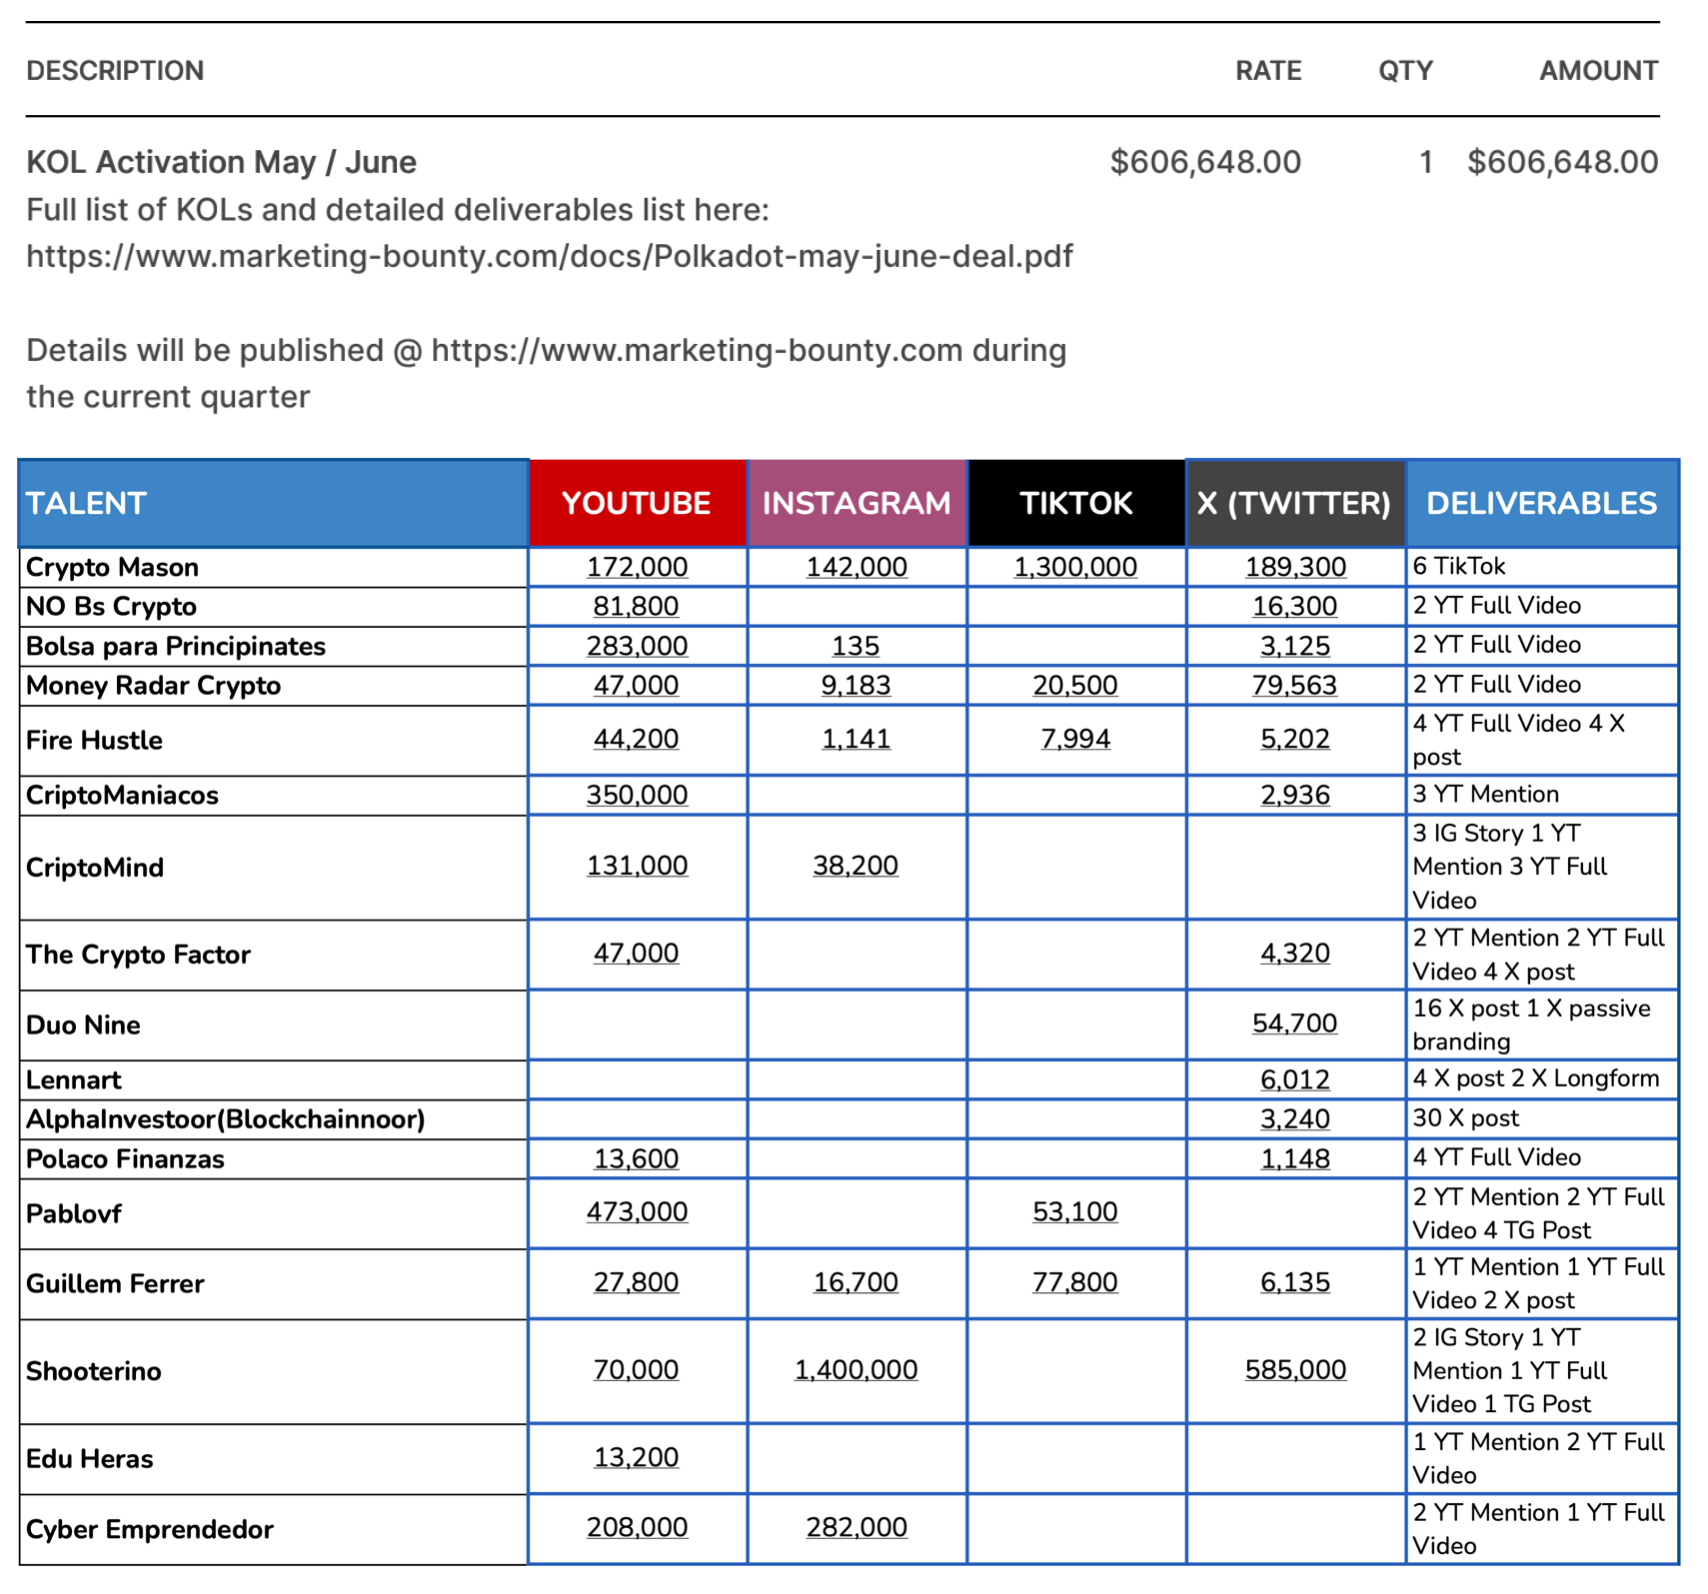Open Money Radar Crypto's X link 79,563
Screen dimensions: 1708x1594
(1294, 686)
